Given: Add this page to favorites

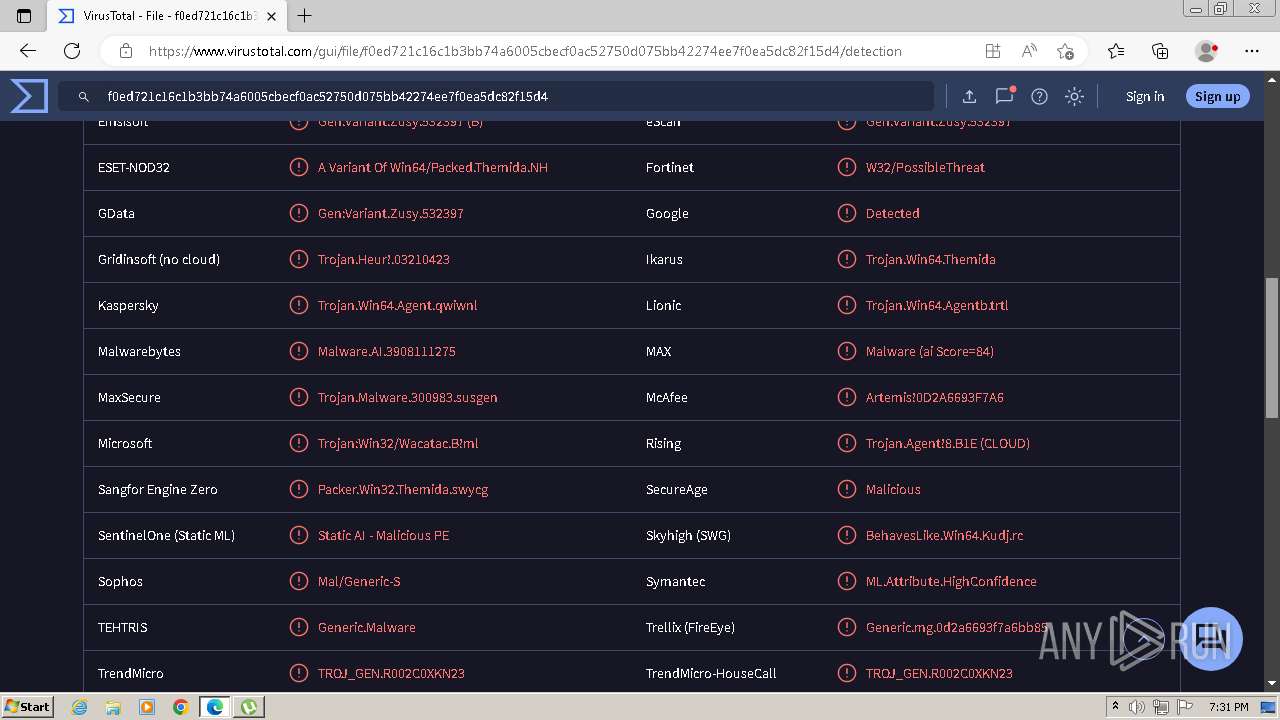Looking at the screenshot, I should [1065, 51].
